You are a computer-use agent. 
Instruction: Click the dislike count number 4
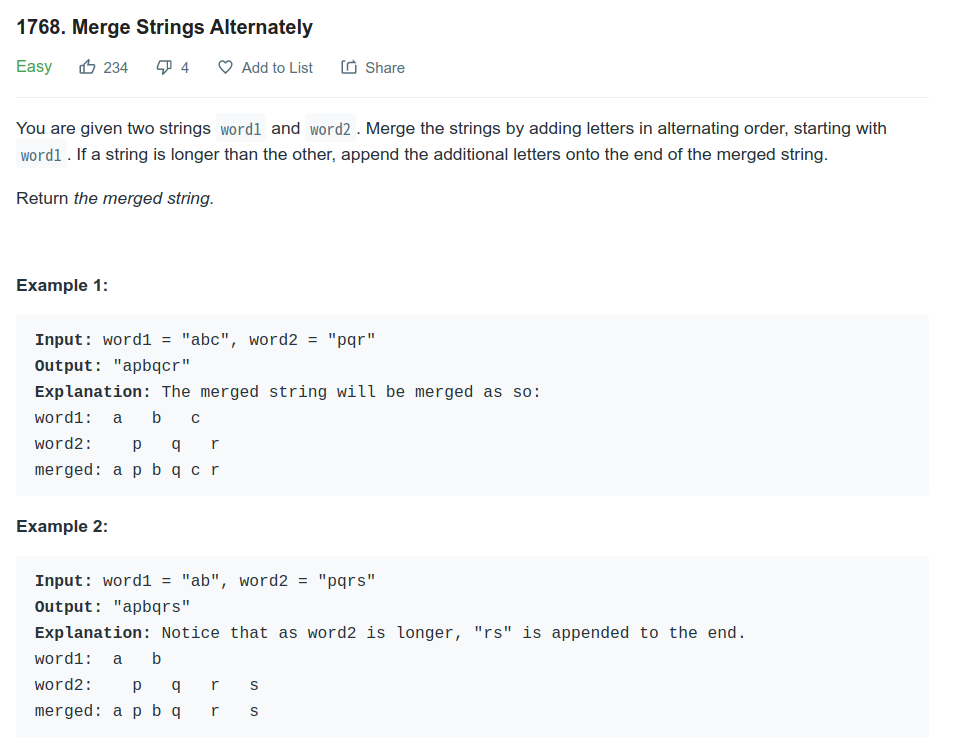coord(185,67)
